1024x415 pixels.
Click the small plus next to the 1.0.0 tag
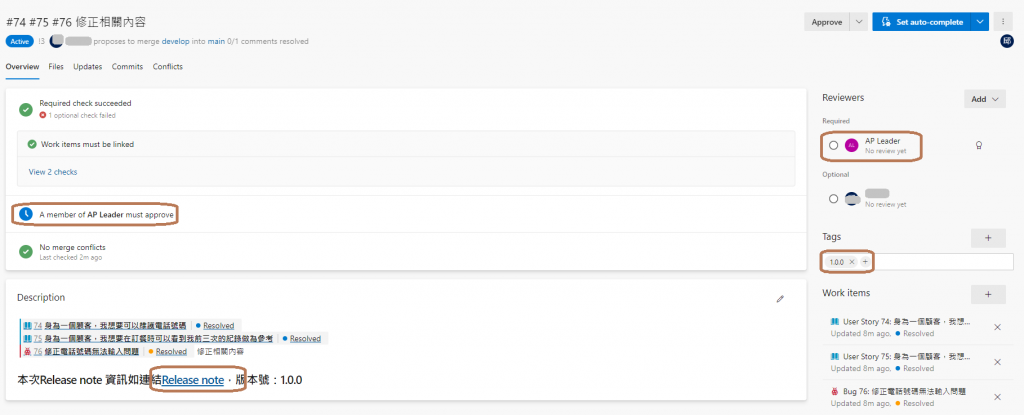[x=865, y=262]
